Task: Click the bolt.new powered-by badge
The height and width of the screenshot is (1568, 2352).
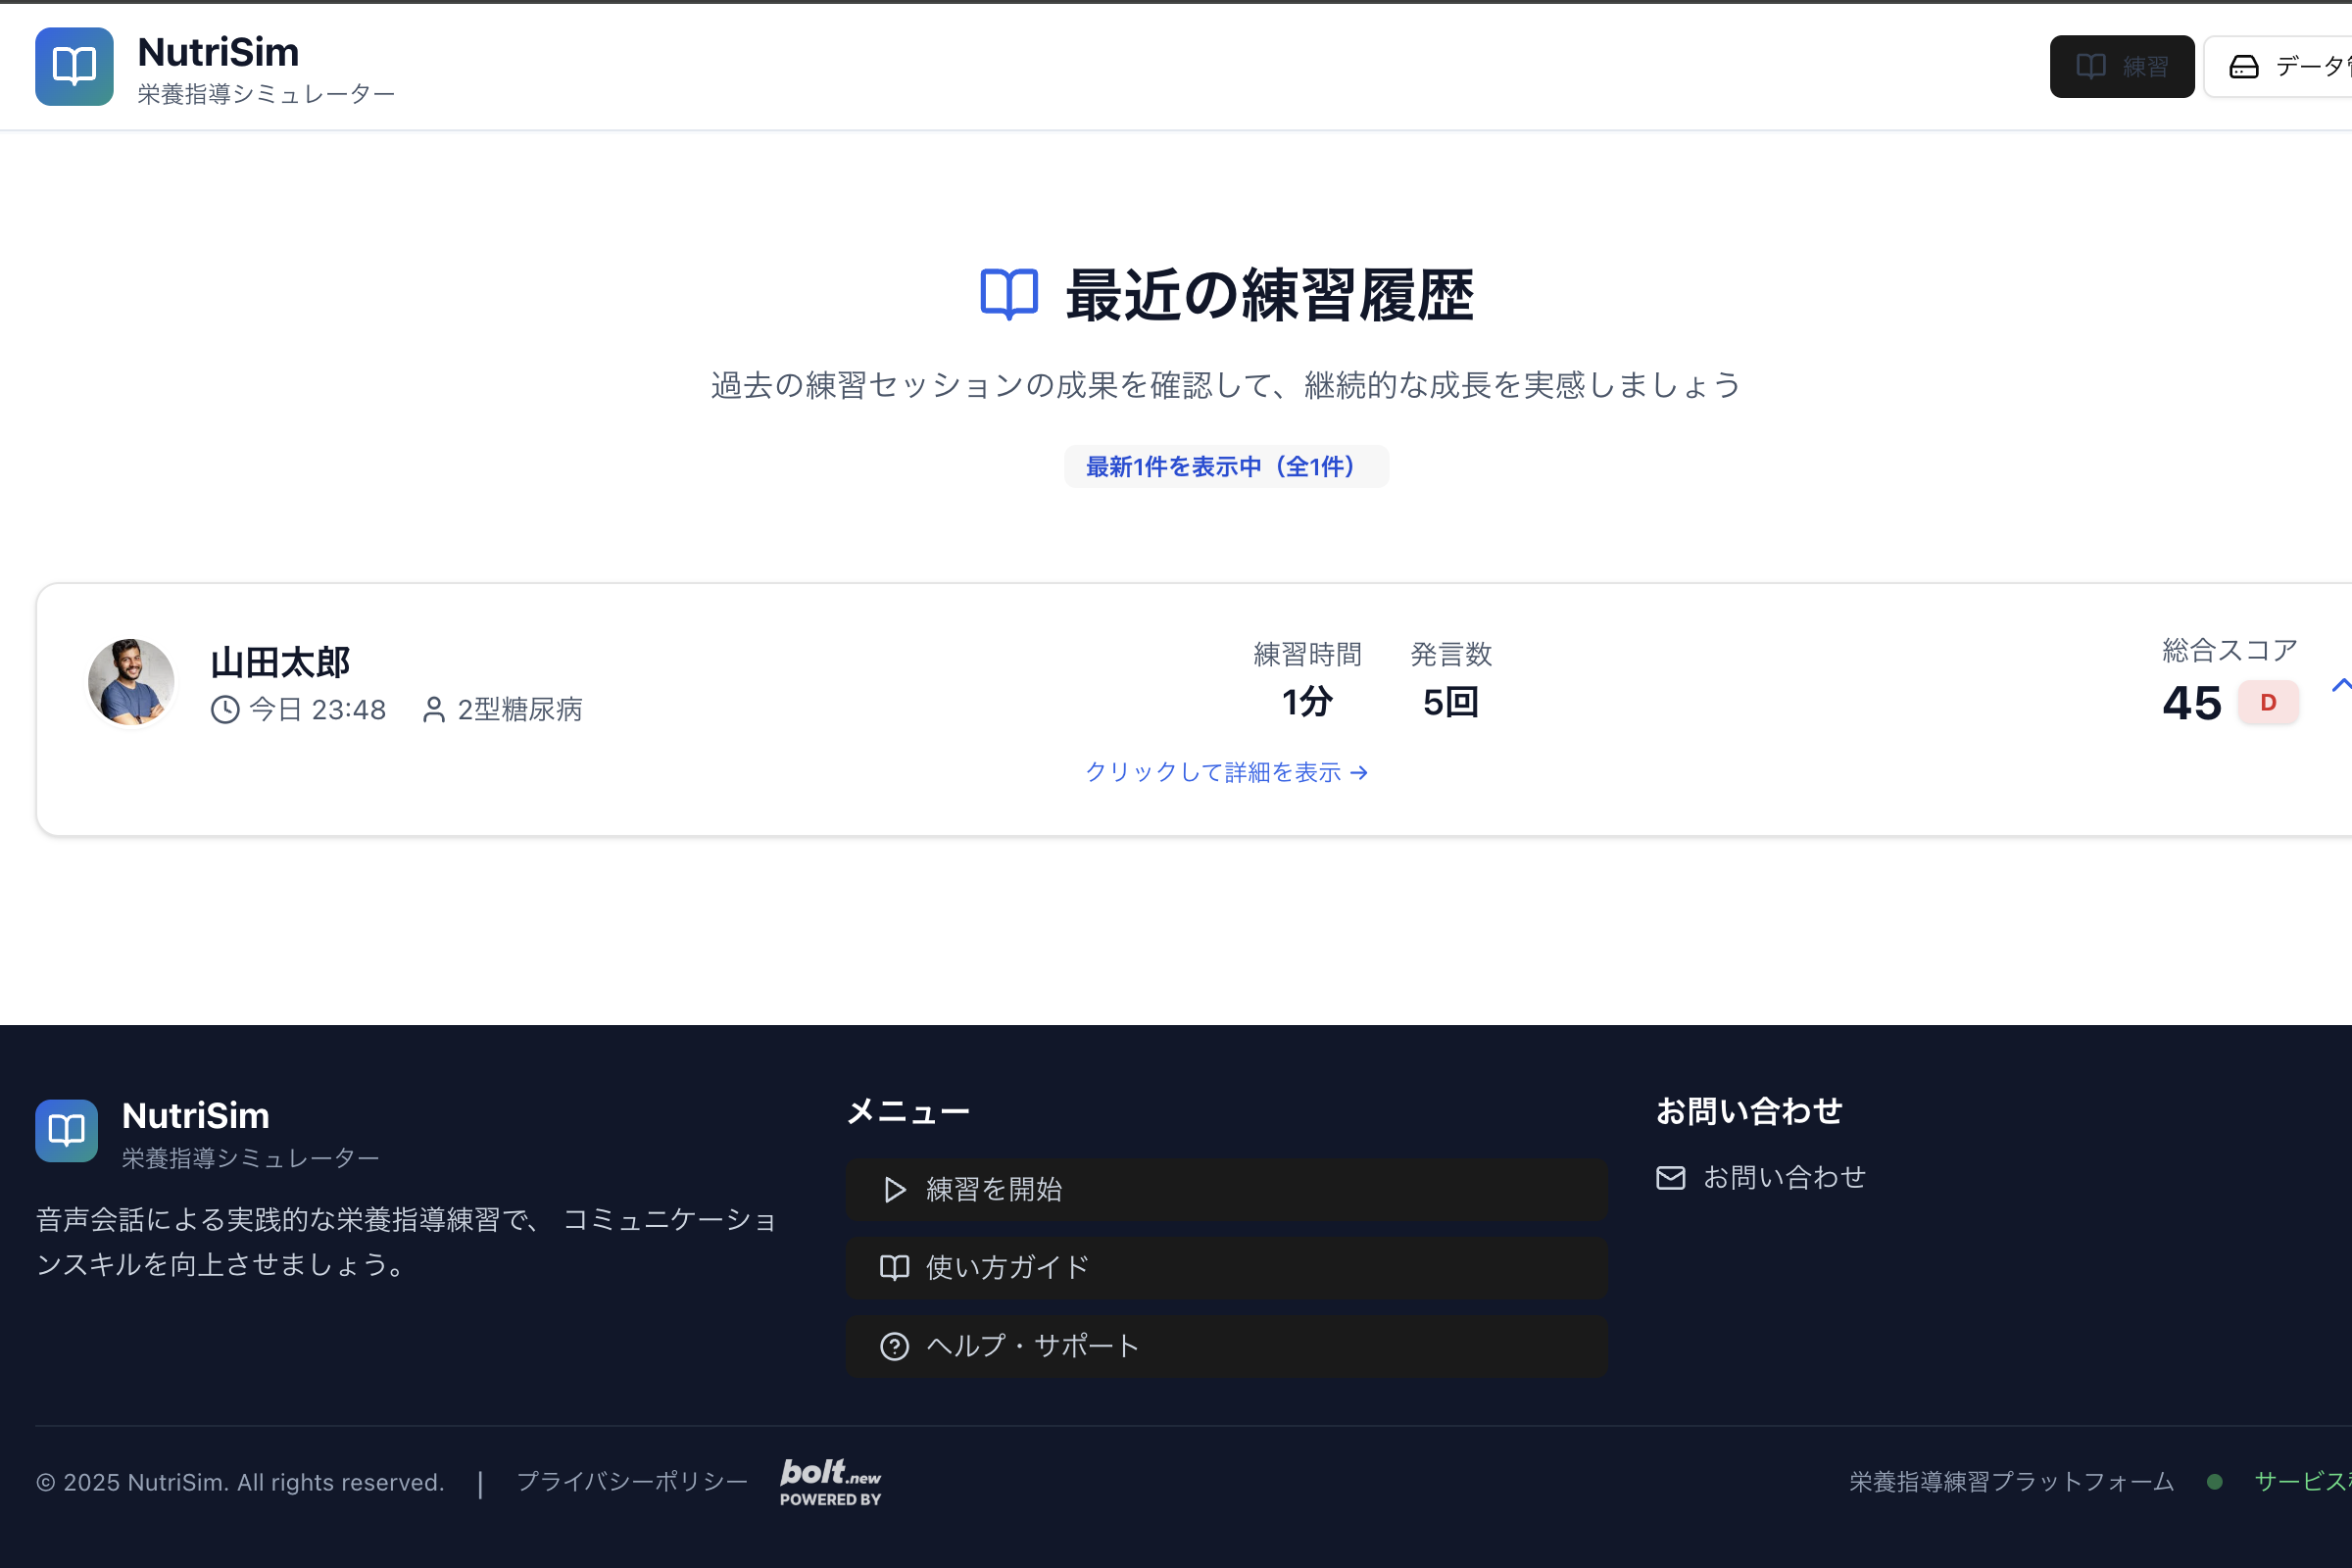Action: coord(830,1482)
